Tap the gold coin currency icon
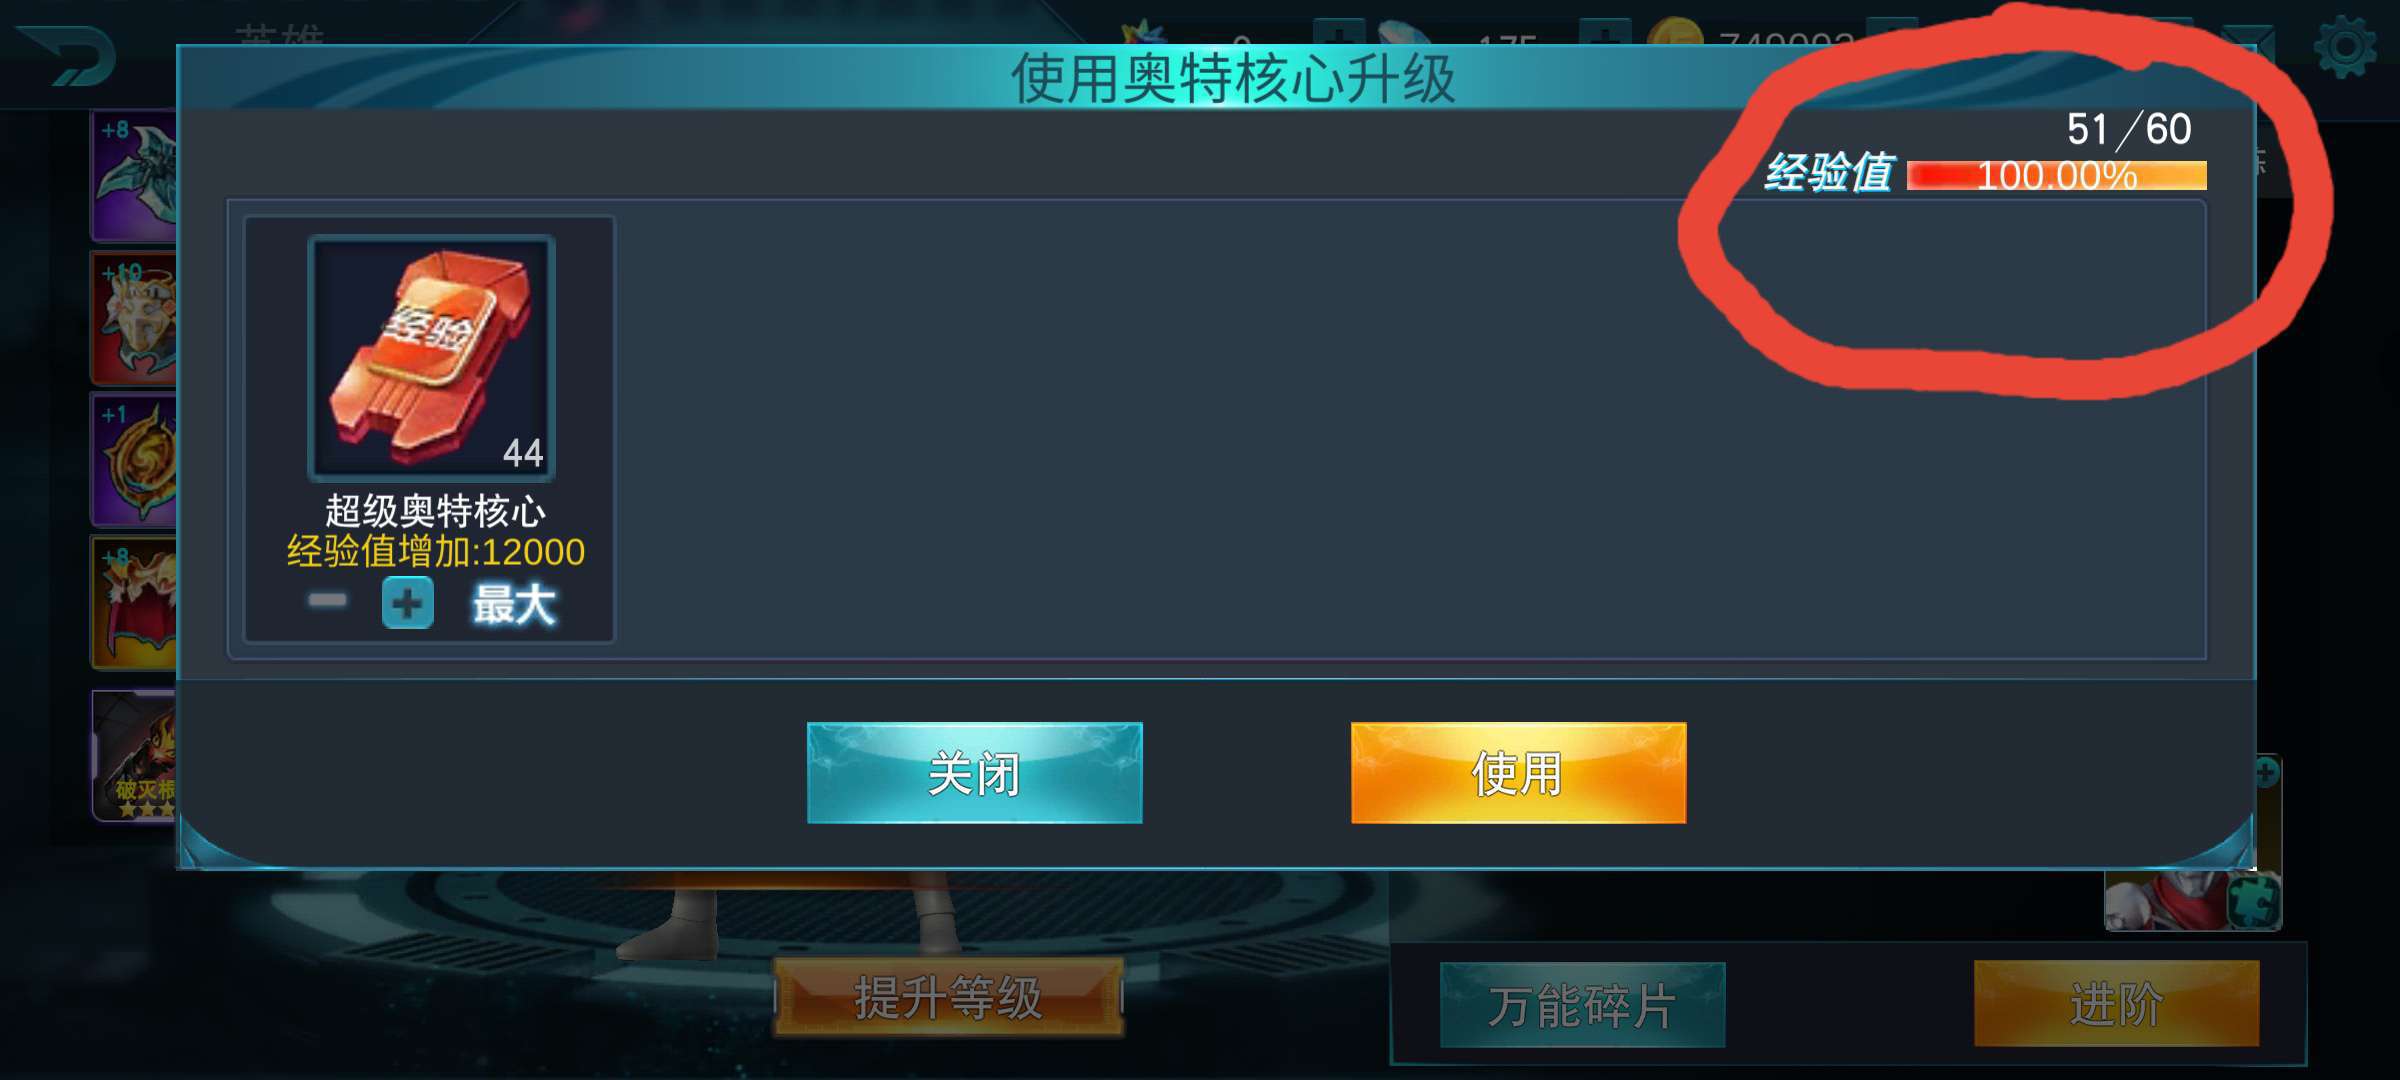The image size is (2400, 1080). point(1674,36)
